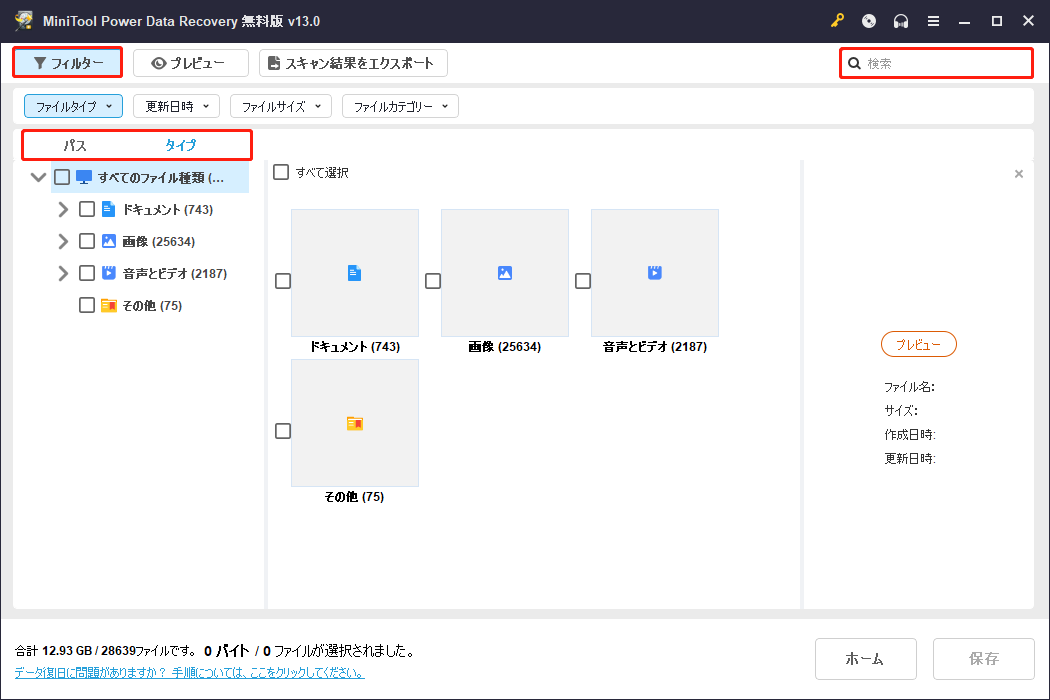Collapse the すべてのファイル種類 tree node
The image size is (1050, 700).
pyautogui.click(x=38, y=177)
